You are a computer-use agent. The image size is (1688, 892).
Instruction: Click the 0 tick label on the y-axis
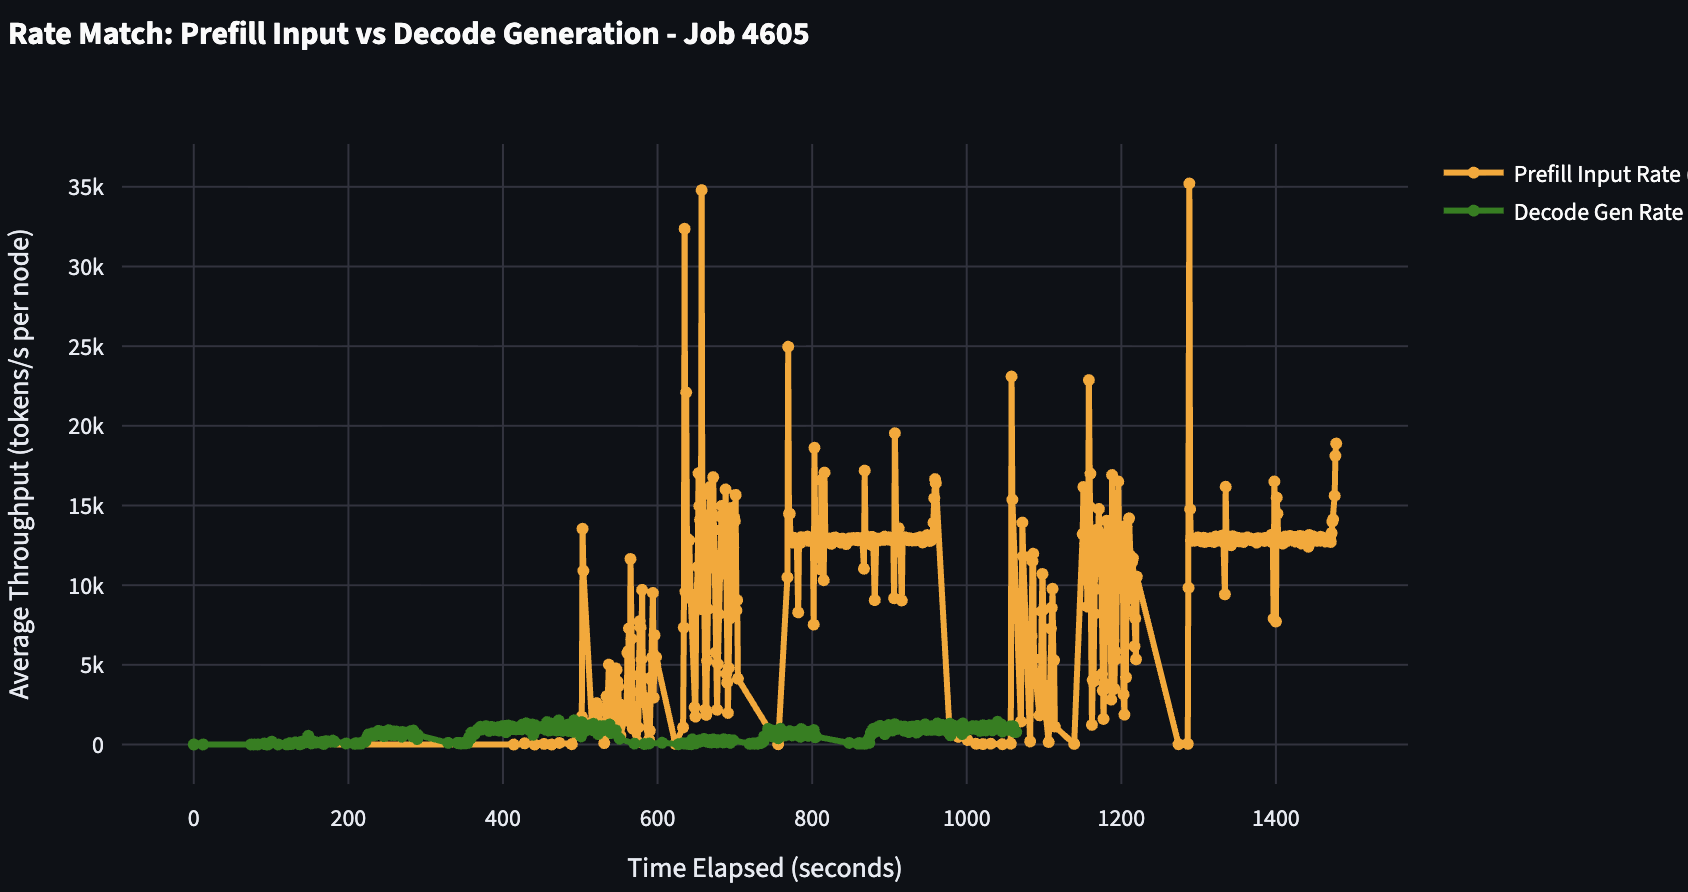point(97,745)
